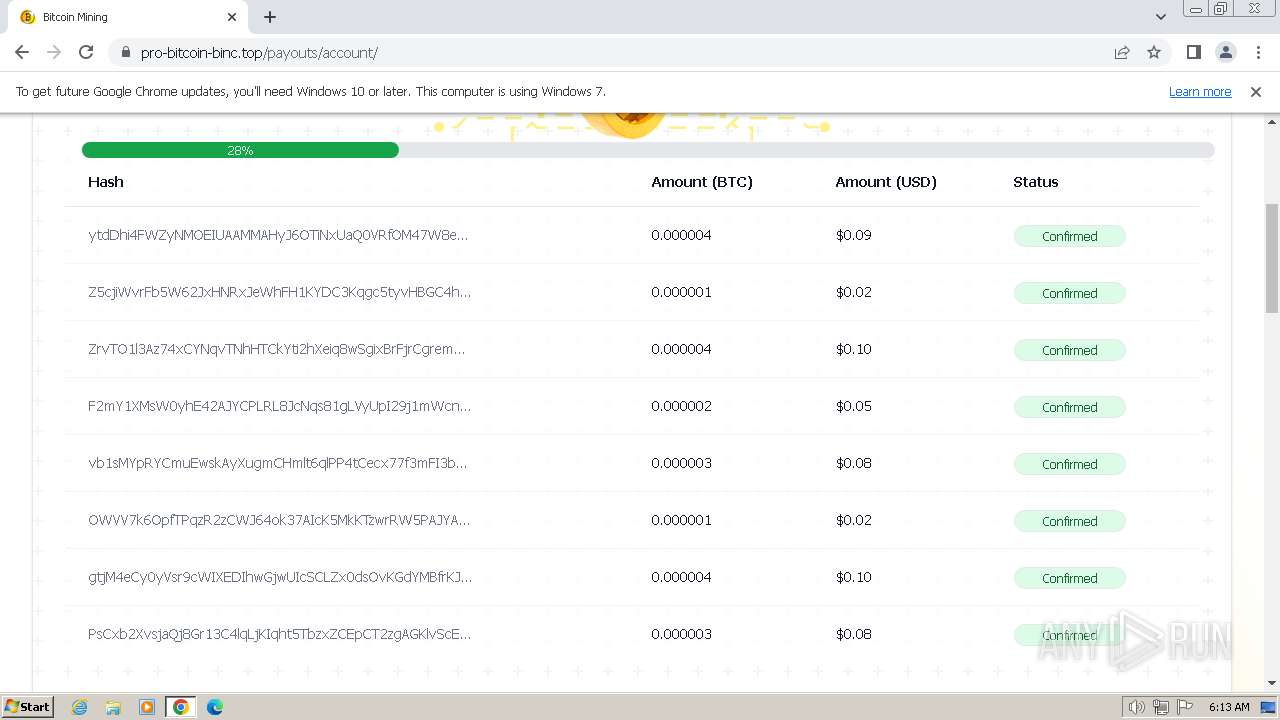
Task: Click the Confirmed badge in the gtjM4eCy row
Action: click(x=1070, y=578)
